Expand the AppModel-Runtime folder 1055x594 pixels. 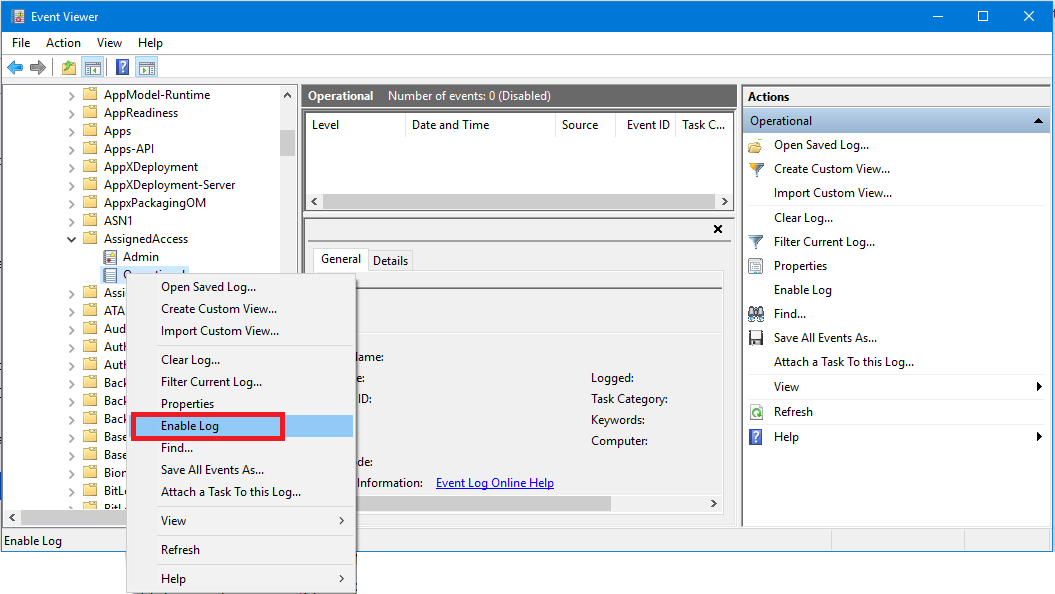pos(72,95)
